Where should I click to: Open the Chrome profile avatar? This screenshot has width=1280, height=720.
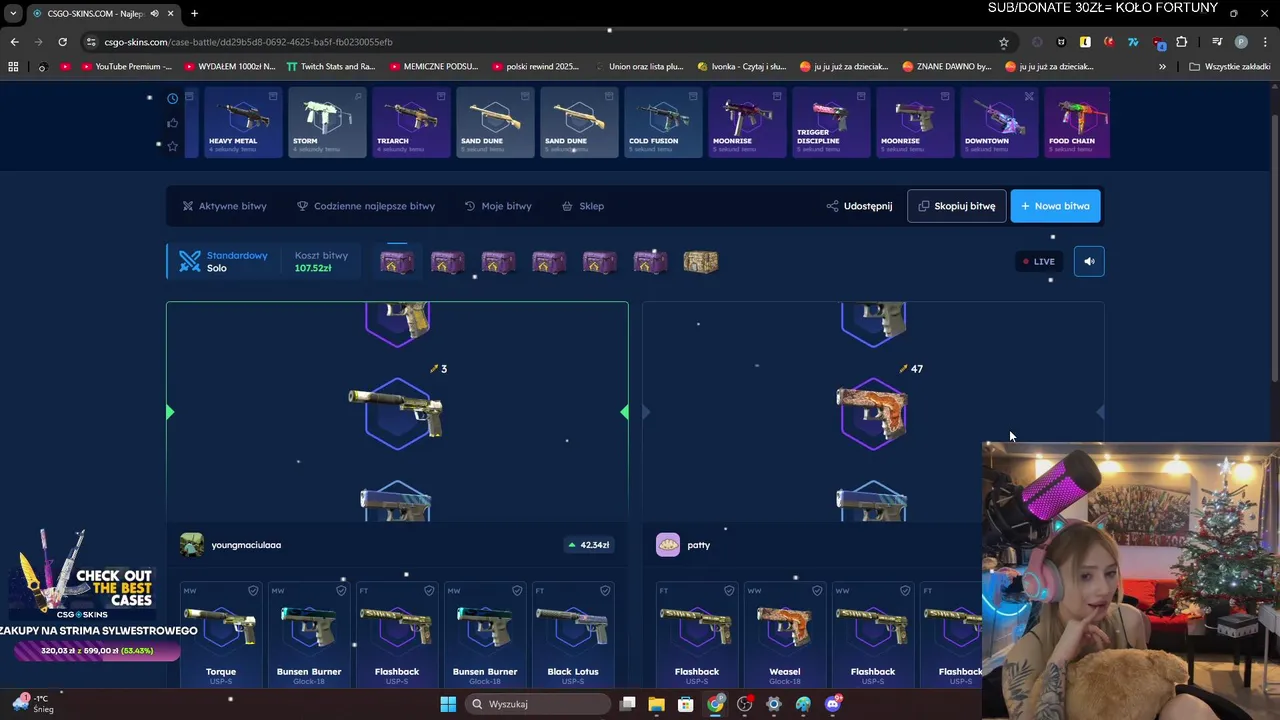point(1241,42)
